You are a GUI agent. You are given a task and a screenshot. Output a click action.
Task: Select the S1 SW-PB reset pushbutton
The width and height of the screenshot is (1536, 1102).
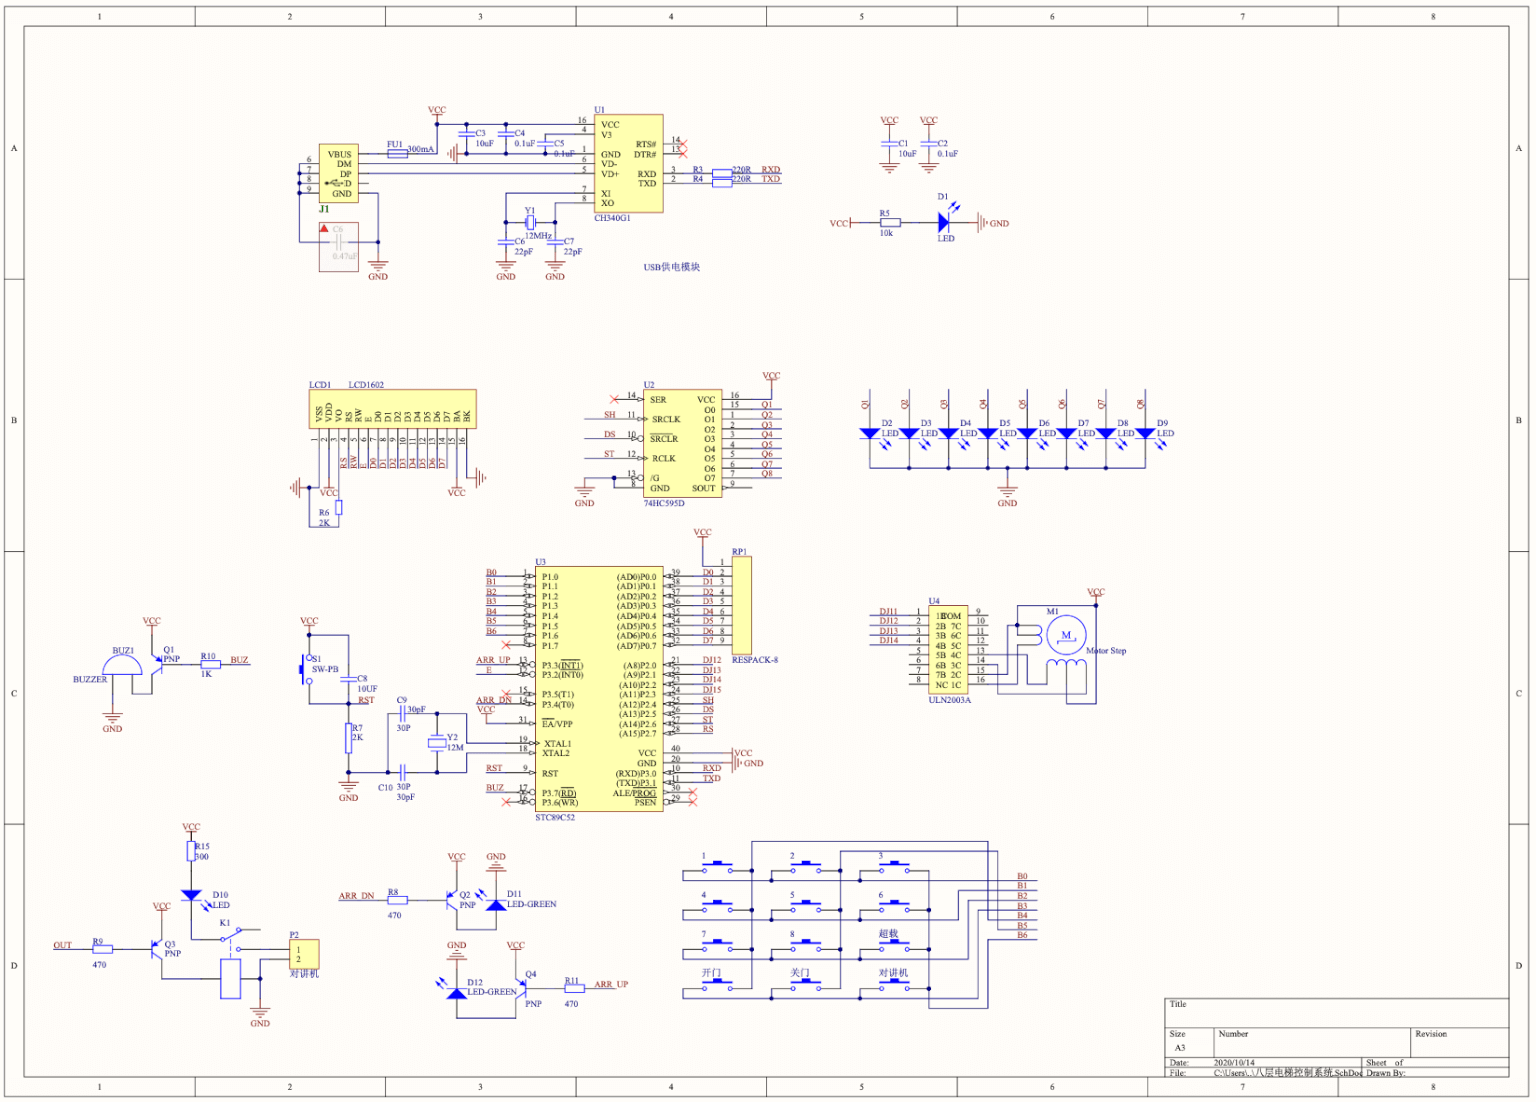(307, 669)
